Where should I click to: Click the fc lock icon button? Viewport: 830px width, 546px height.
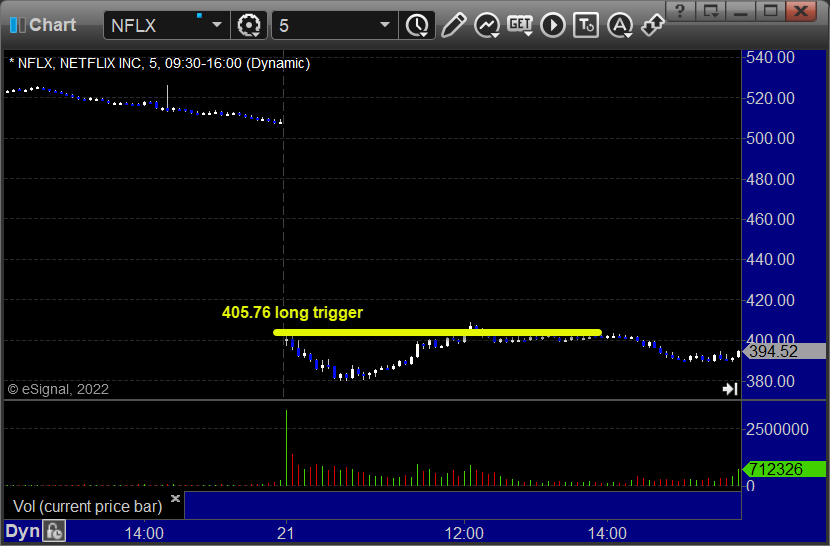tap(54, 531)
